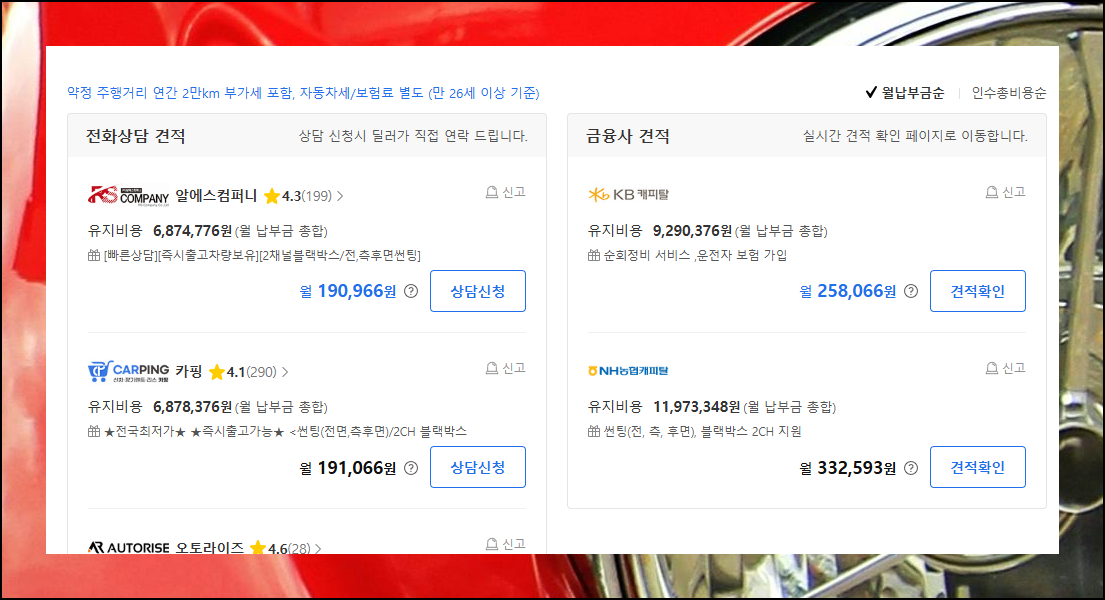Click the star rating icon for 카핑
The width and height of the screenshot is (1105, 600).
coord(217,372)
